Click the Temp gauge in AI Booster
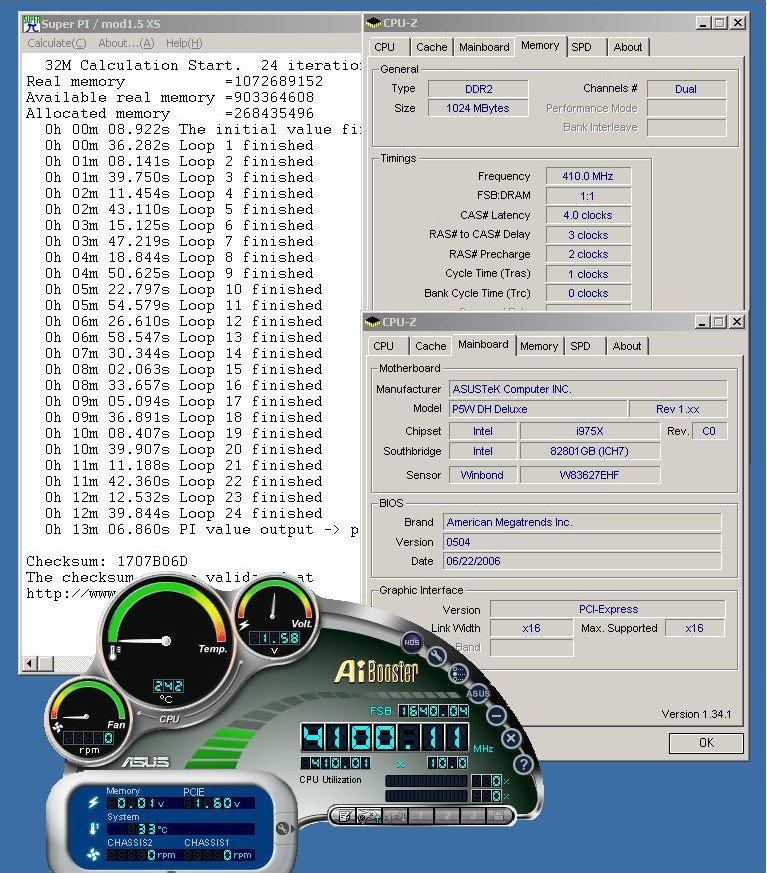This screenshot has height=873, width=767. (167, 640)
